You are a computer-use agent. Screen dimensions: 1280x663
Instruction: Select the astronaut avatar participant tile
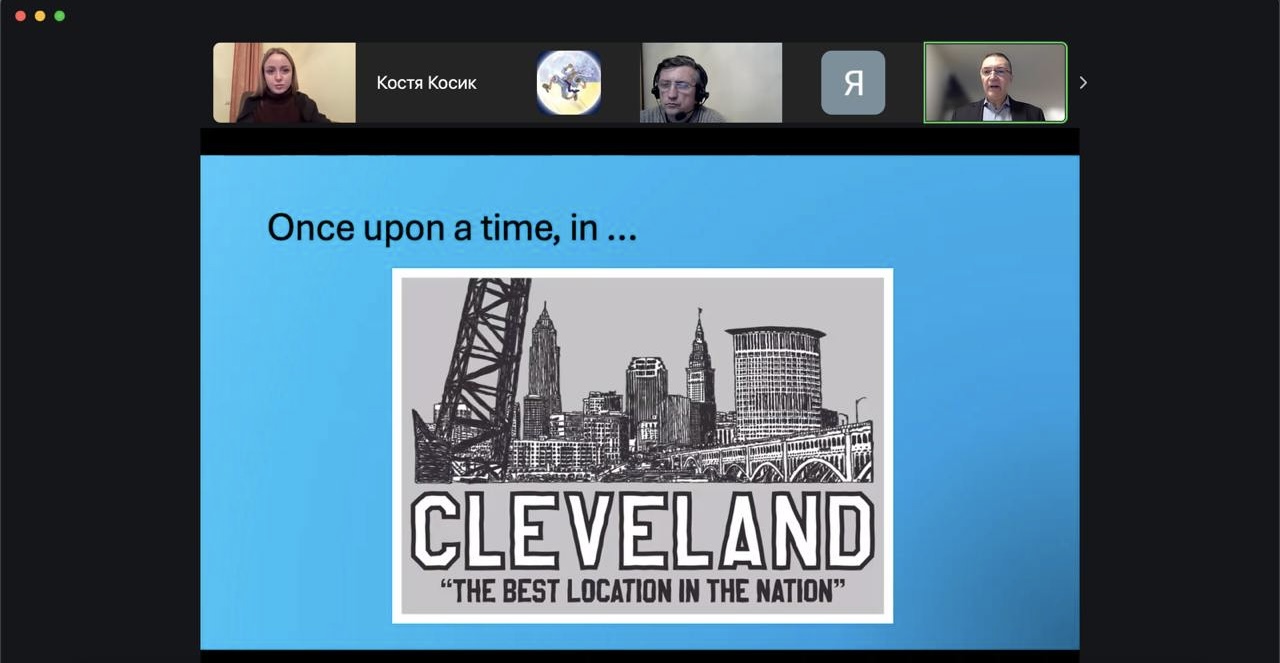click(568, 82)
